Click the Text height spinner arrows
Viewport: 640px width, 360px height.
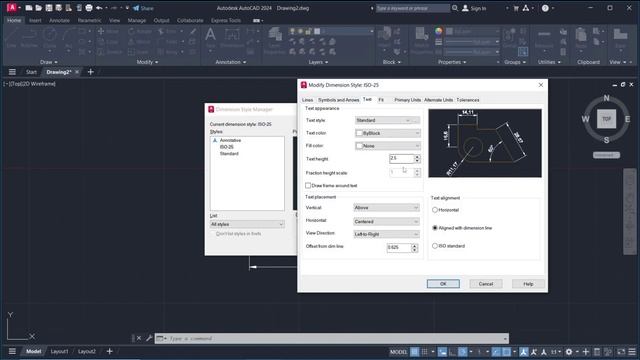417,158
